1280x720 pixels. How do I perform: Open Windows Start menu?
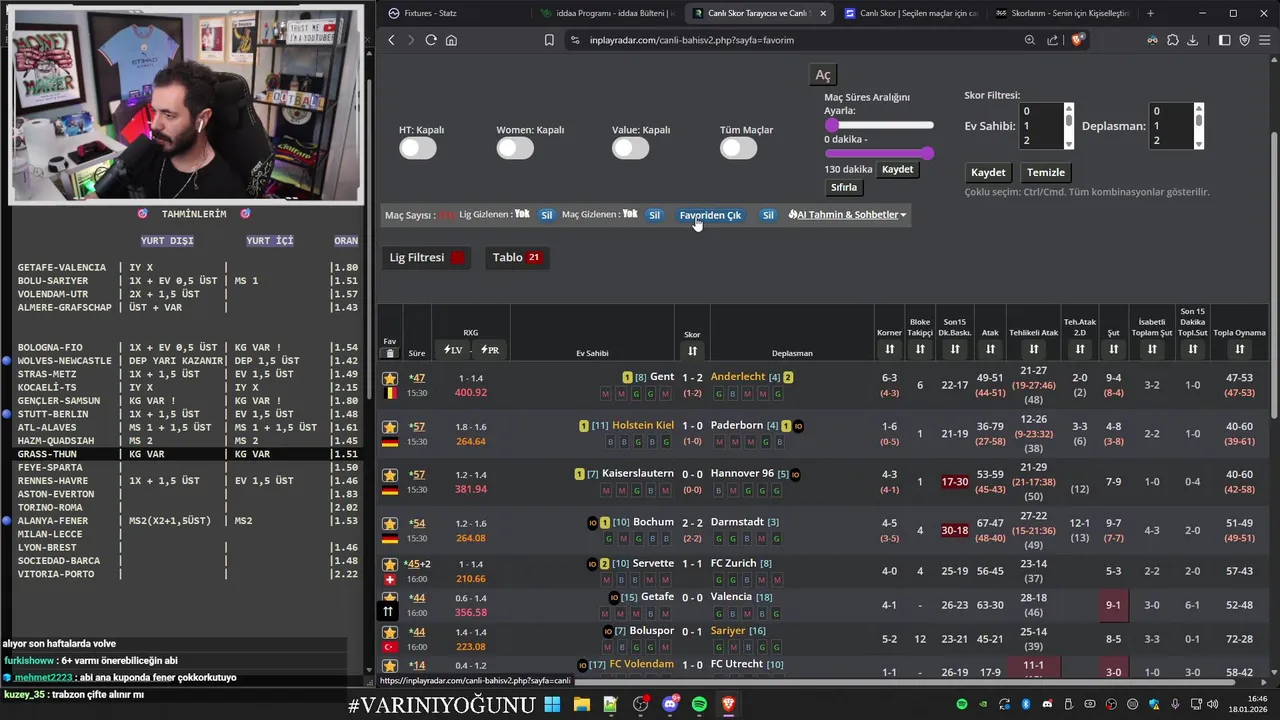552,704
